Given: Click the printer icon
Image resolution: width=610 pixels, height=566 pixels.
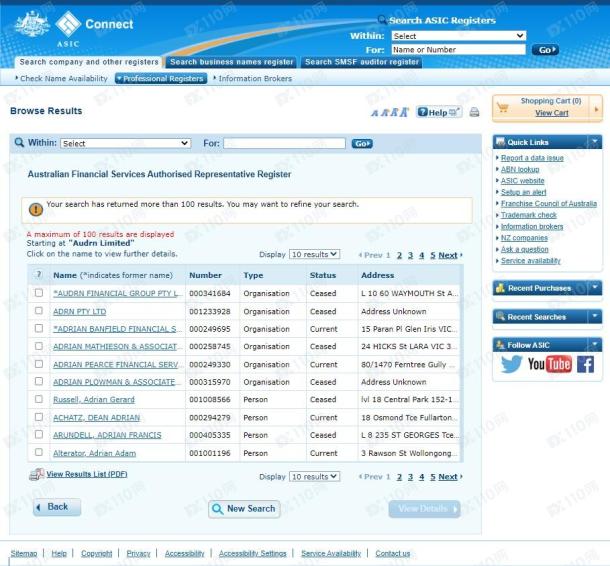Looking at the screenshot, I should [474, 112].
